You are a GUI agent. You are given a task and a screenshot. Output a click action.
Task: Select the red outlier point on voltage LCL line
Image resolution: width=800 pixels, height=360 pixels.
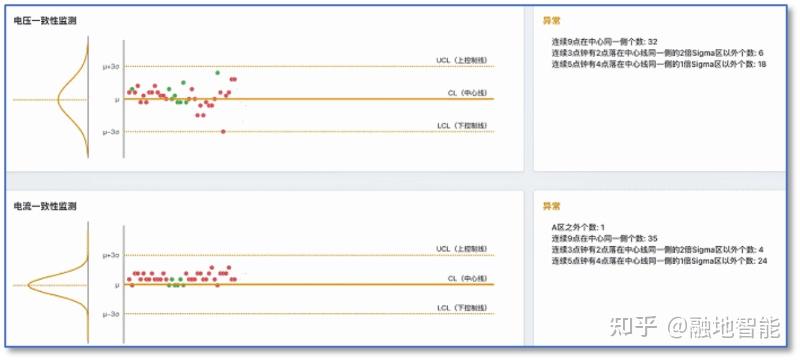pyautogui.click(x=223, y=132)
